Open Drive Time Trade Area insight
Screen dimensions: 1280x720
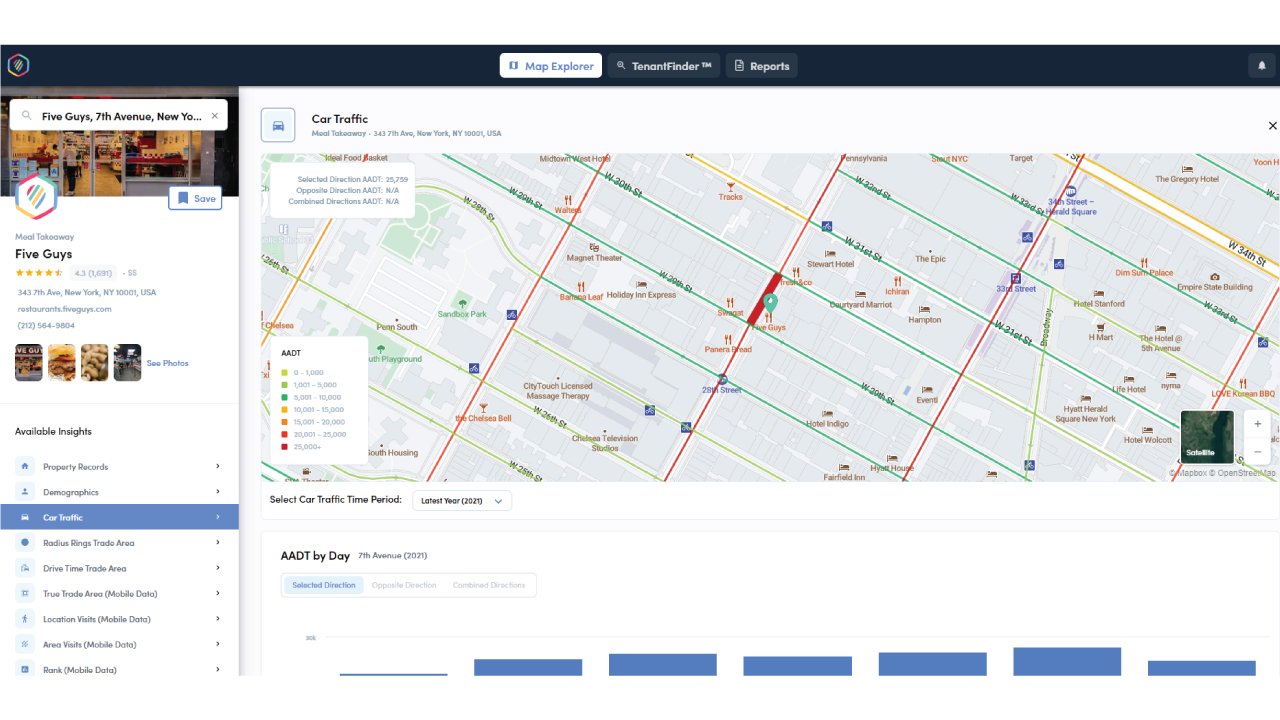point(119,568)
